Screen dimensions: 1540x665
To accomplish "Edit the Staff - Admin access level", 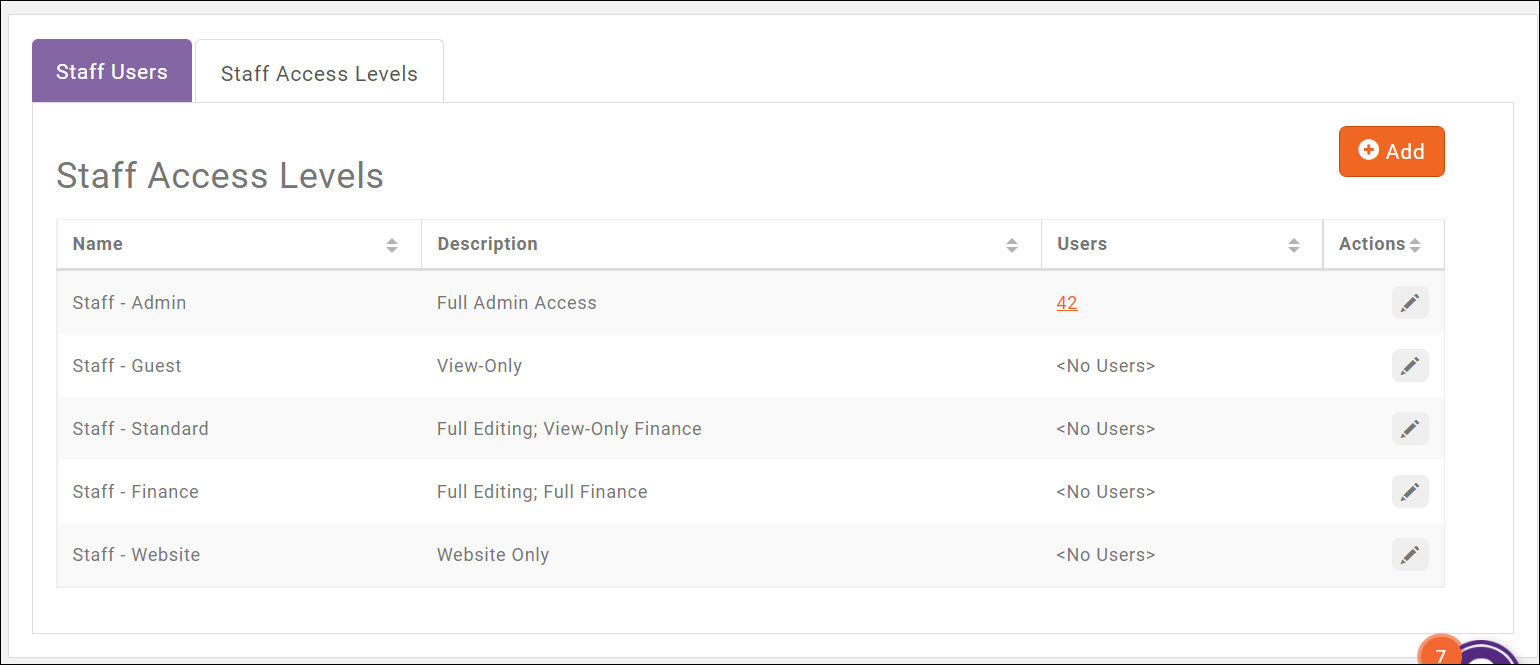I will 1410,302.
